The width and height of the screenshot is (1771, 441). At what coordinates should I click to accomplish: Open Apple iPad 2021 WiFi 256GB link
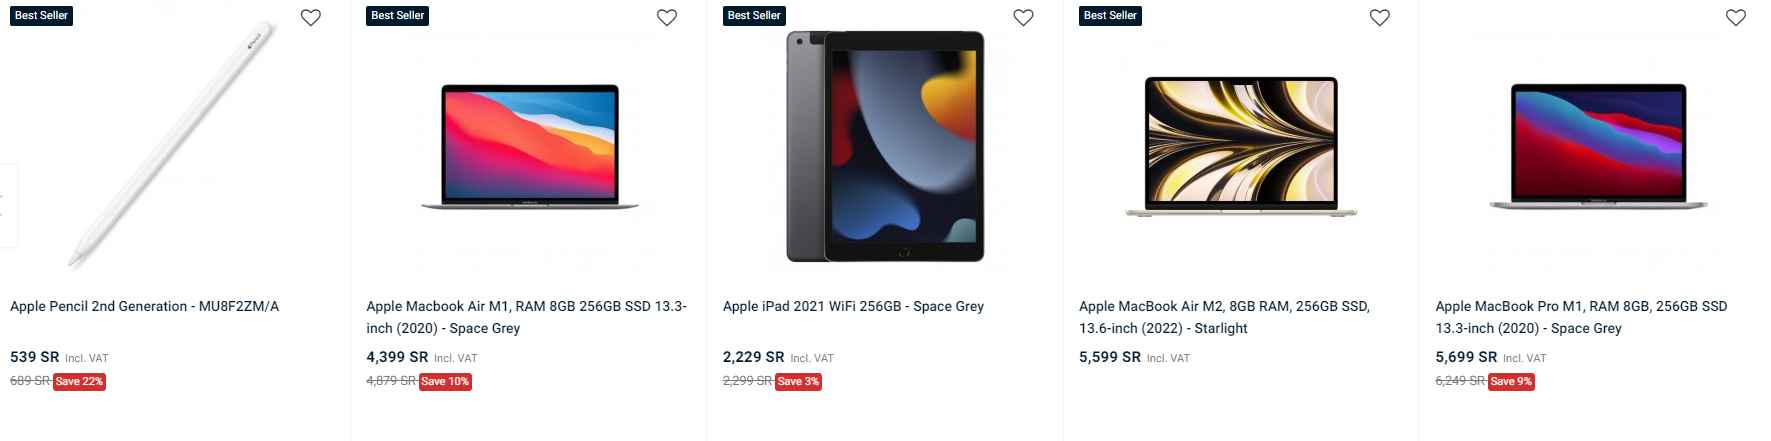pos(853,306)
